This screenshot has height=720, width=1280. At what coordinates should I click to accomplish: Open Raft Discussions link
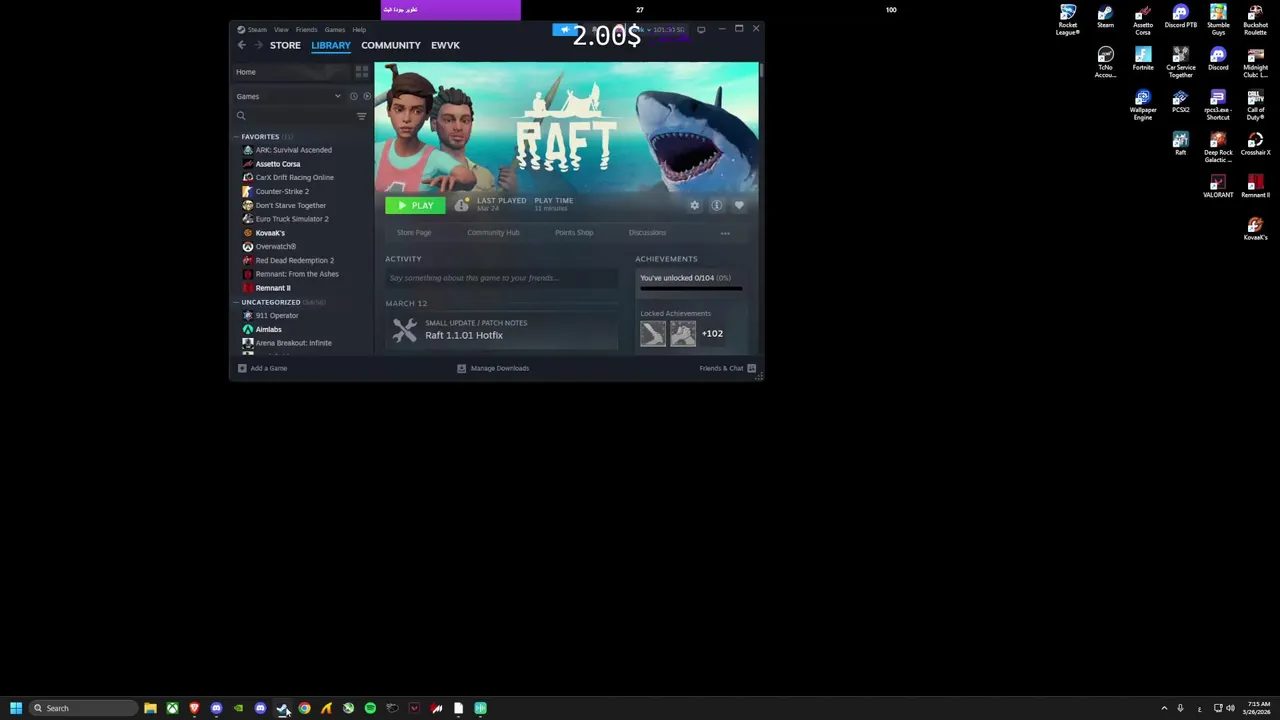(x=647, y=233)
